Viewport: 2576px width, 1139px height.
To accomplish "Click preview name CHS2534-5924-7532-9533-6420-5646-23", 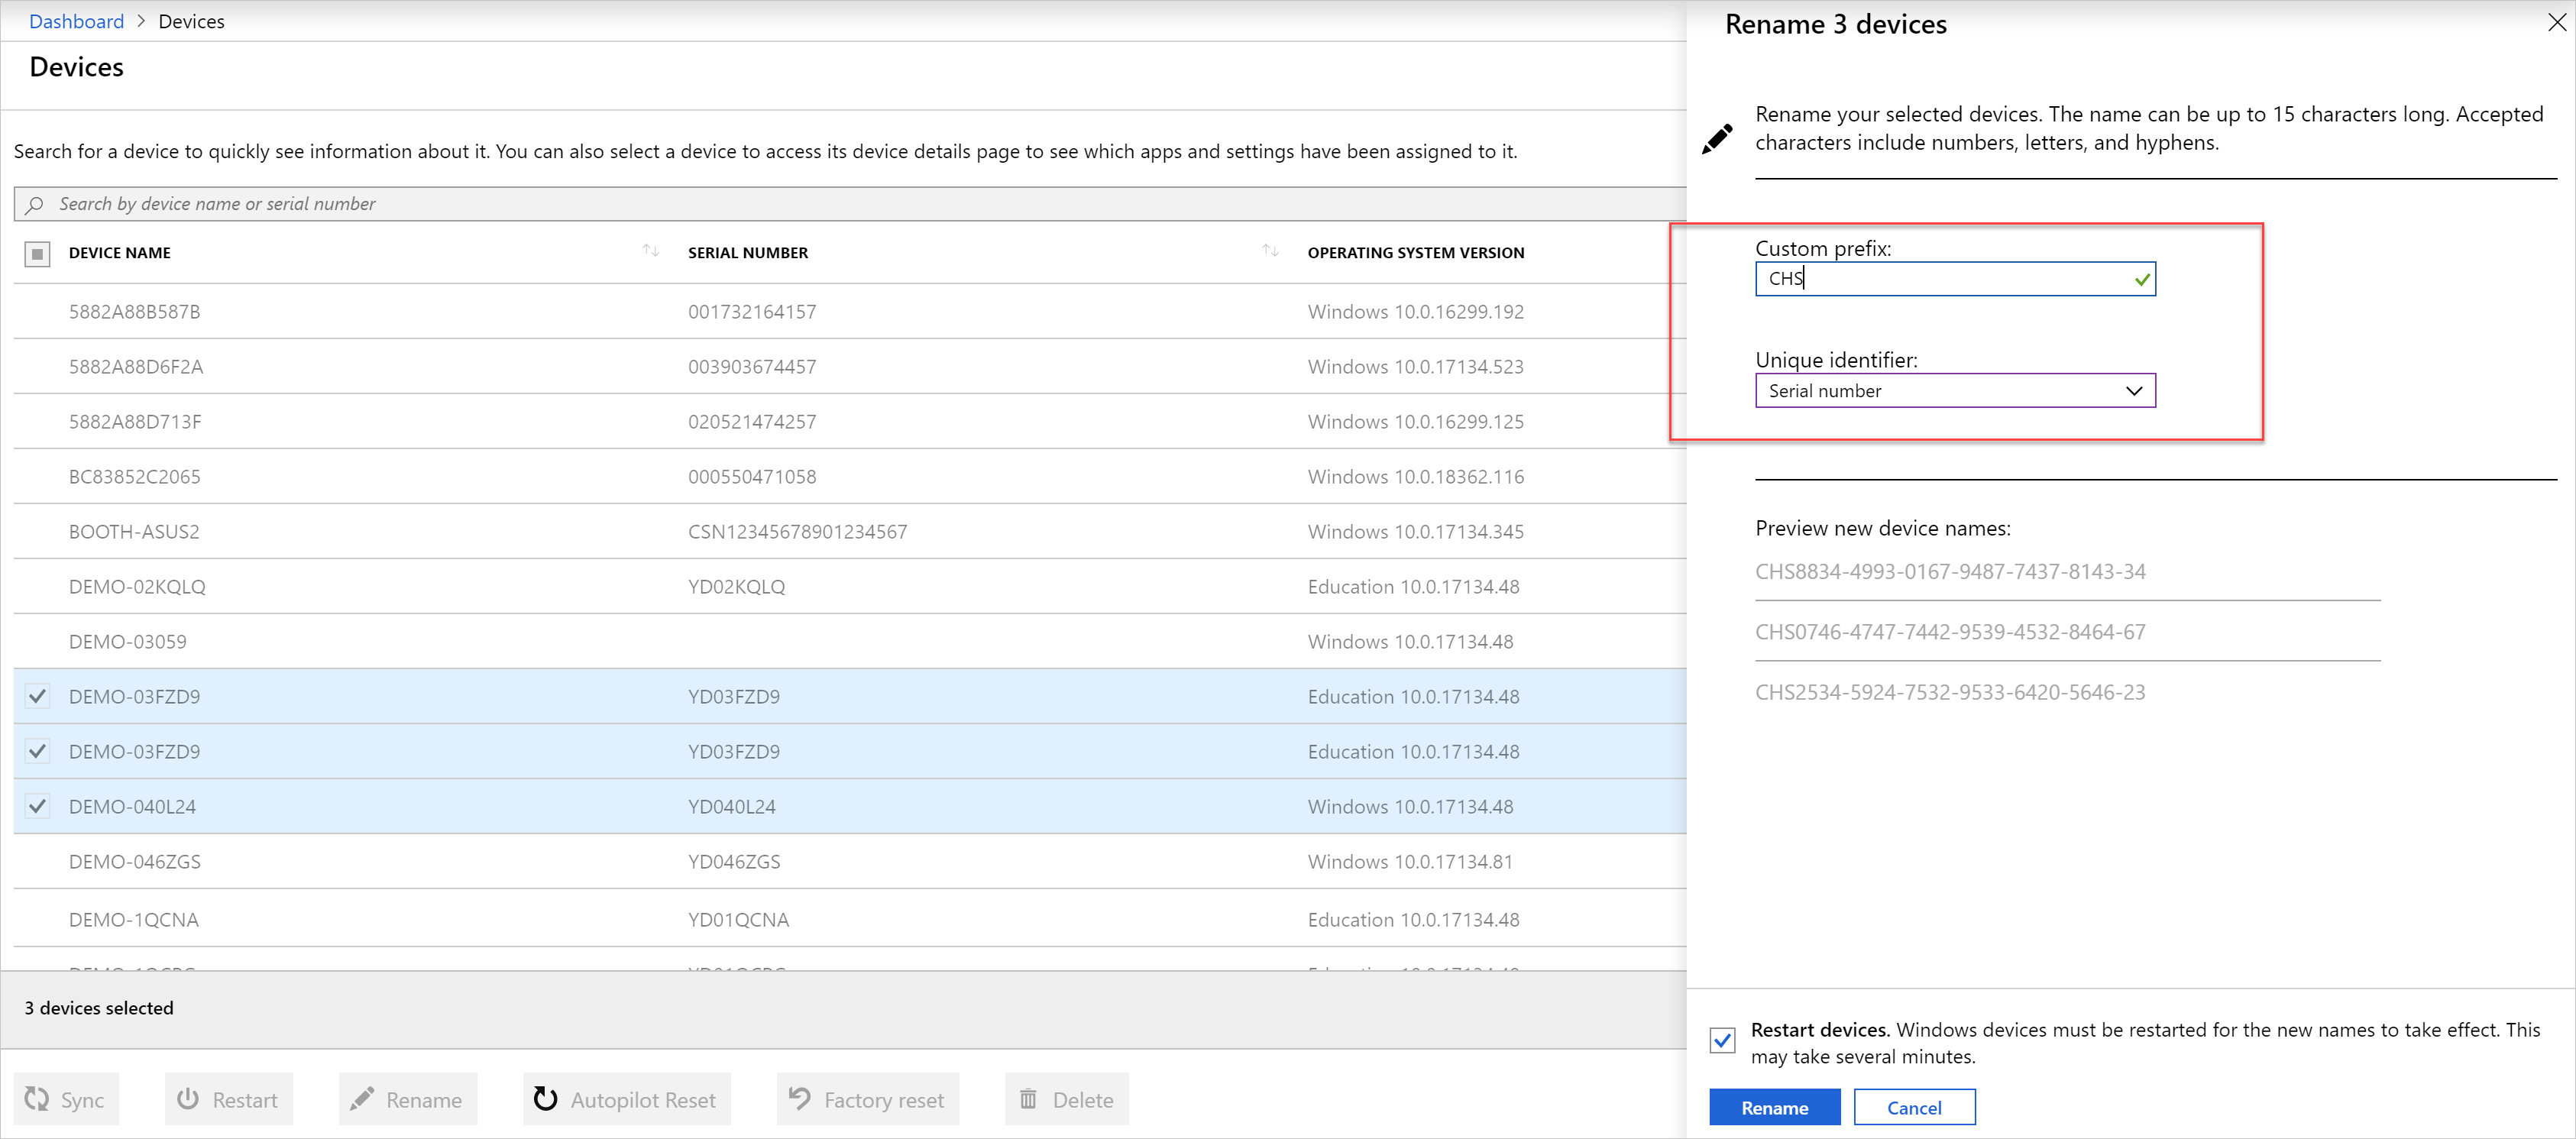I will point(1950,692).
